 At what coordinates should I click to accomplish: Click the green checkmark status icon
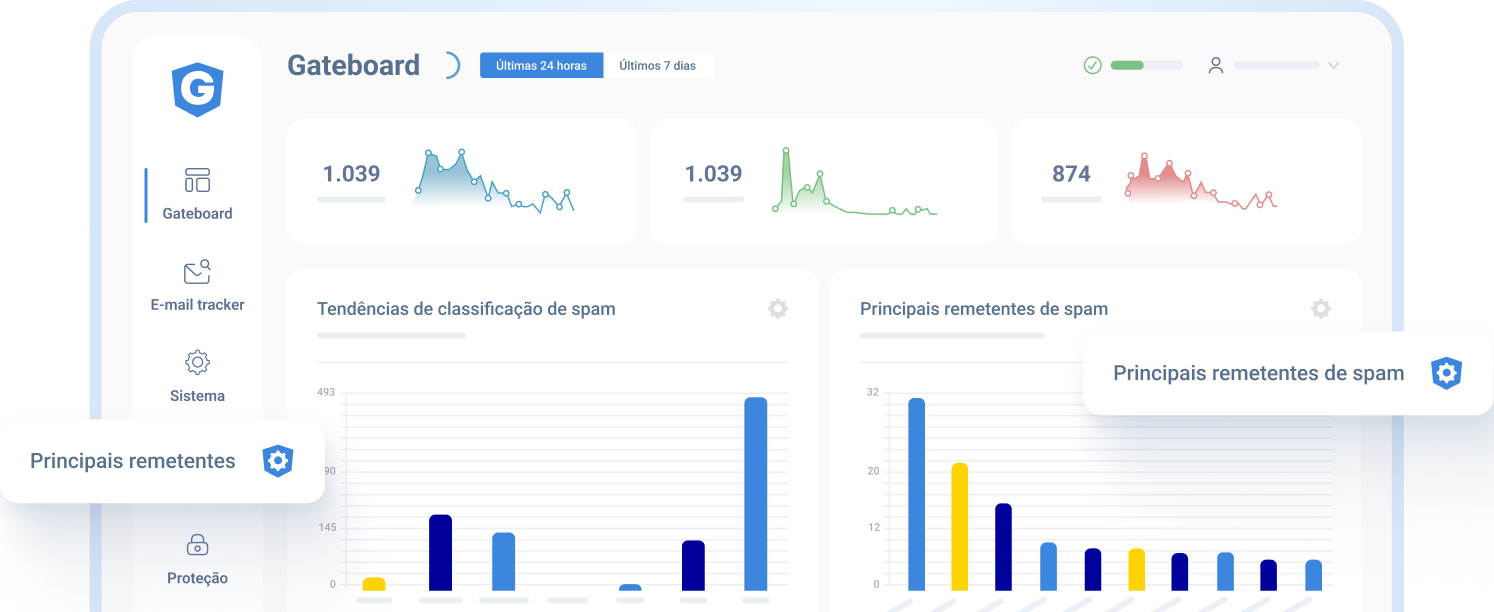(x=1092, y=65)
